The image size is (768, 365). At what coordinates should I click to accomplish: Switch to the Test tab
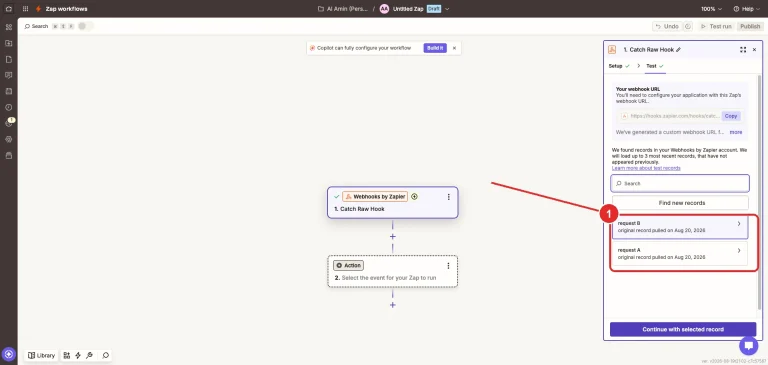coord(655,66)
